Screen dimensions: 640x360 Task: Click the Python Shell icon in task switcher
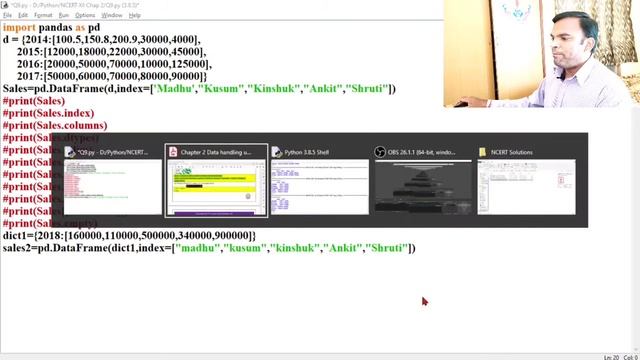[x=277, y=152]
